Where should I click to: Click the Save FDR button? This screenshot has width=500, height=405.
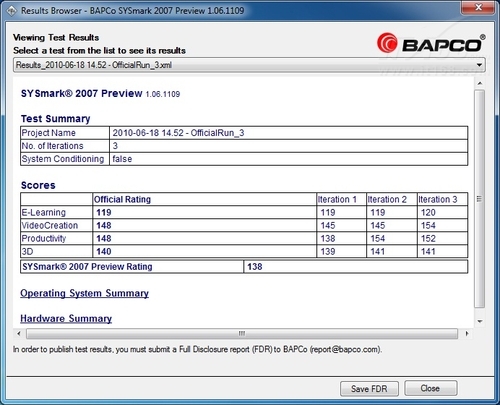coord(369,389)
